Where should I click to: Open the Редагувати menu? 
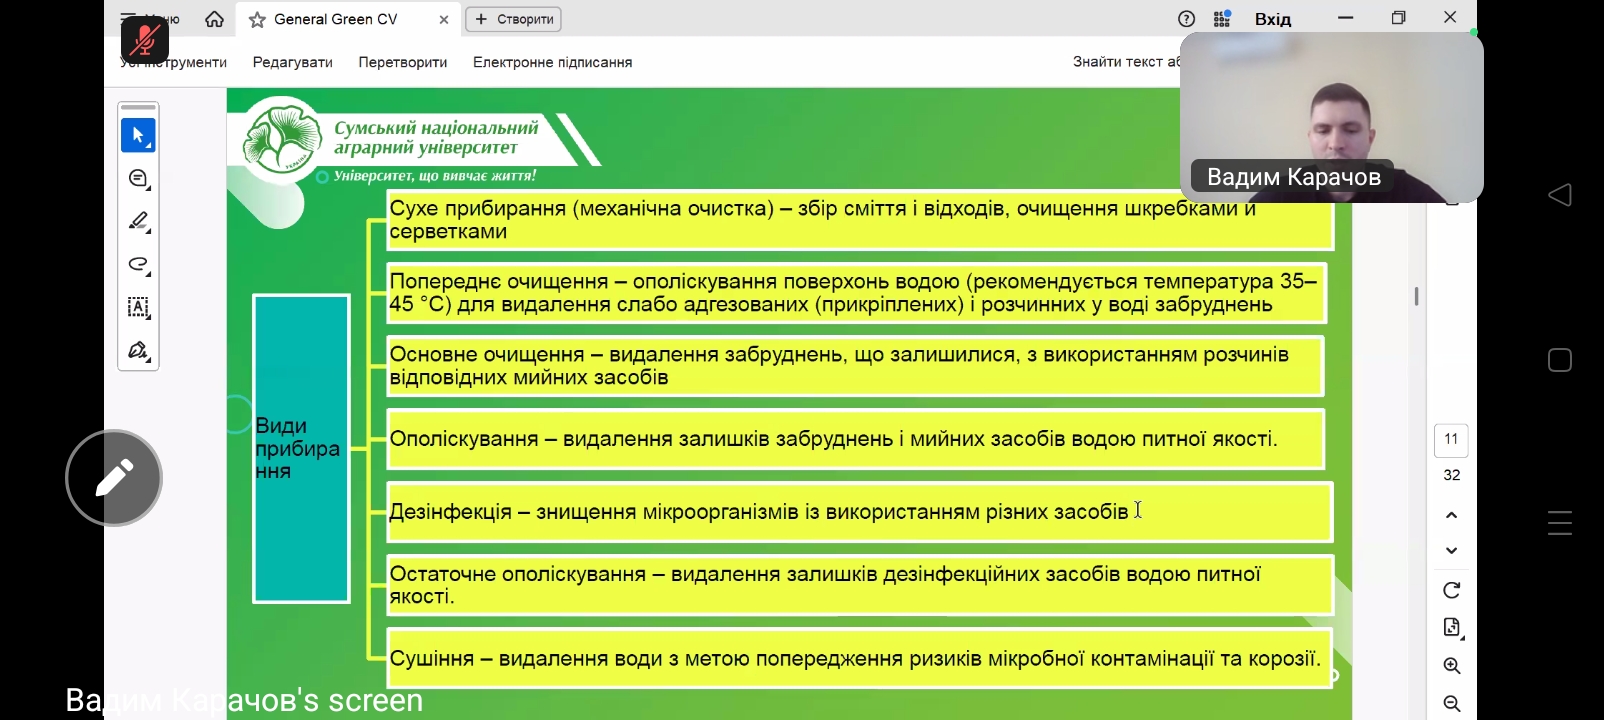292,62
